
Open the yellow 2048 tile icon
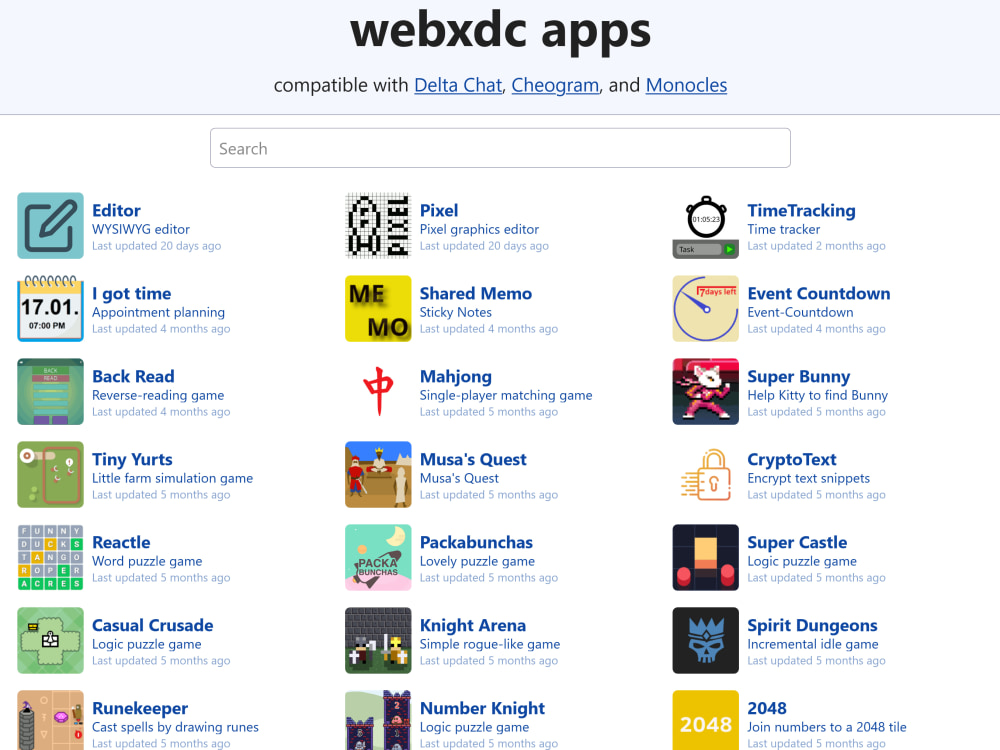pyautogui.click(x=705, y=720)
